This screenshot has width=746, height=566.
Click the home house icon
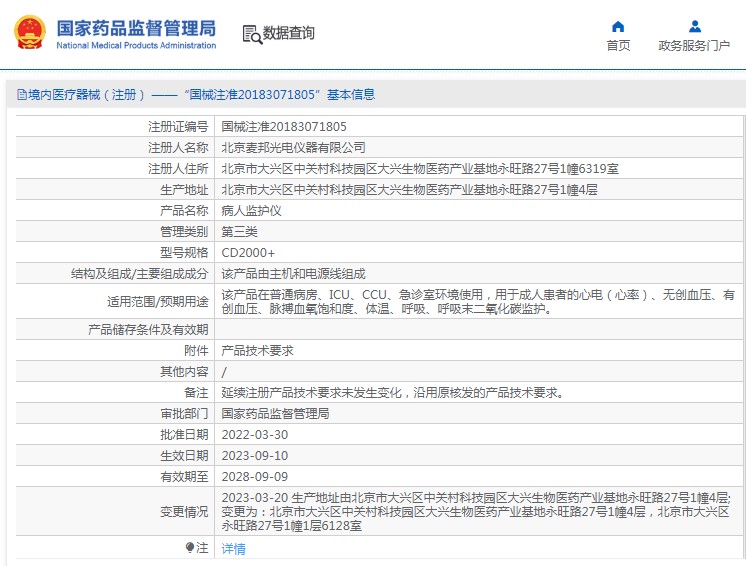click(618, 26)
